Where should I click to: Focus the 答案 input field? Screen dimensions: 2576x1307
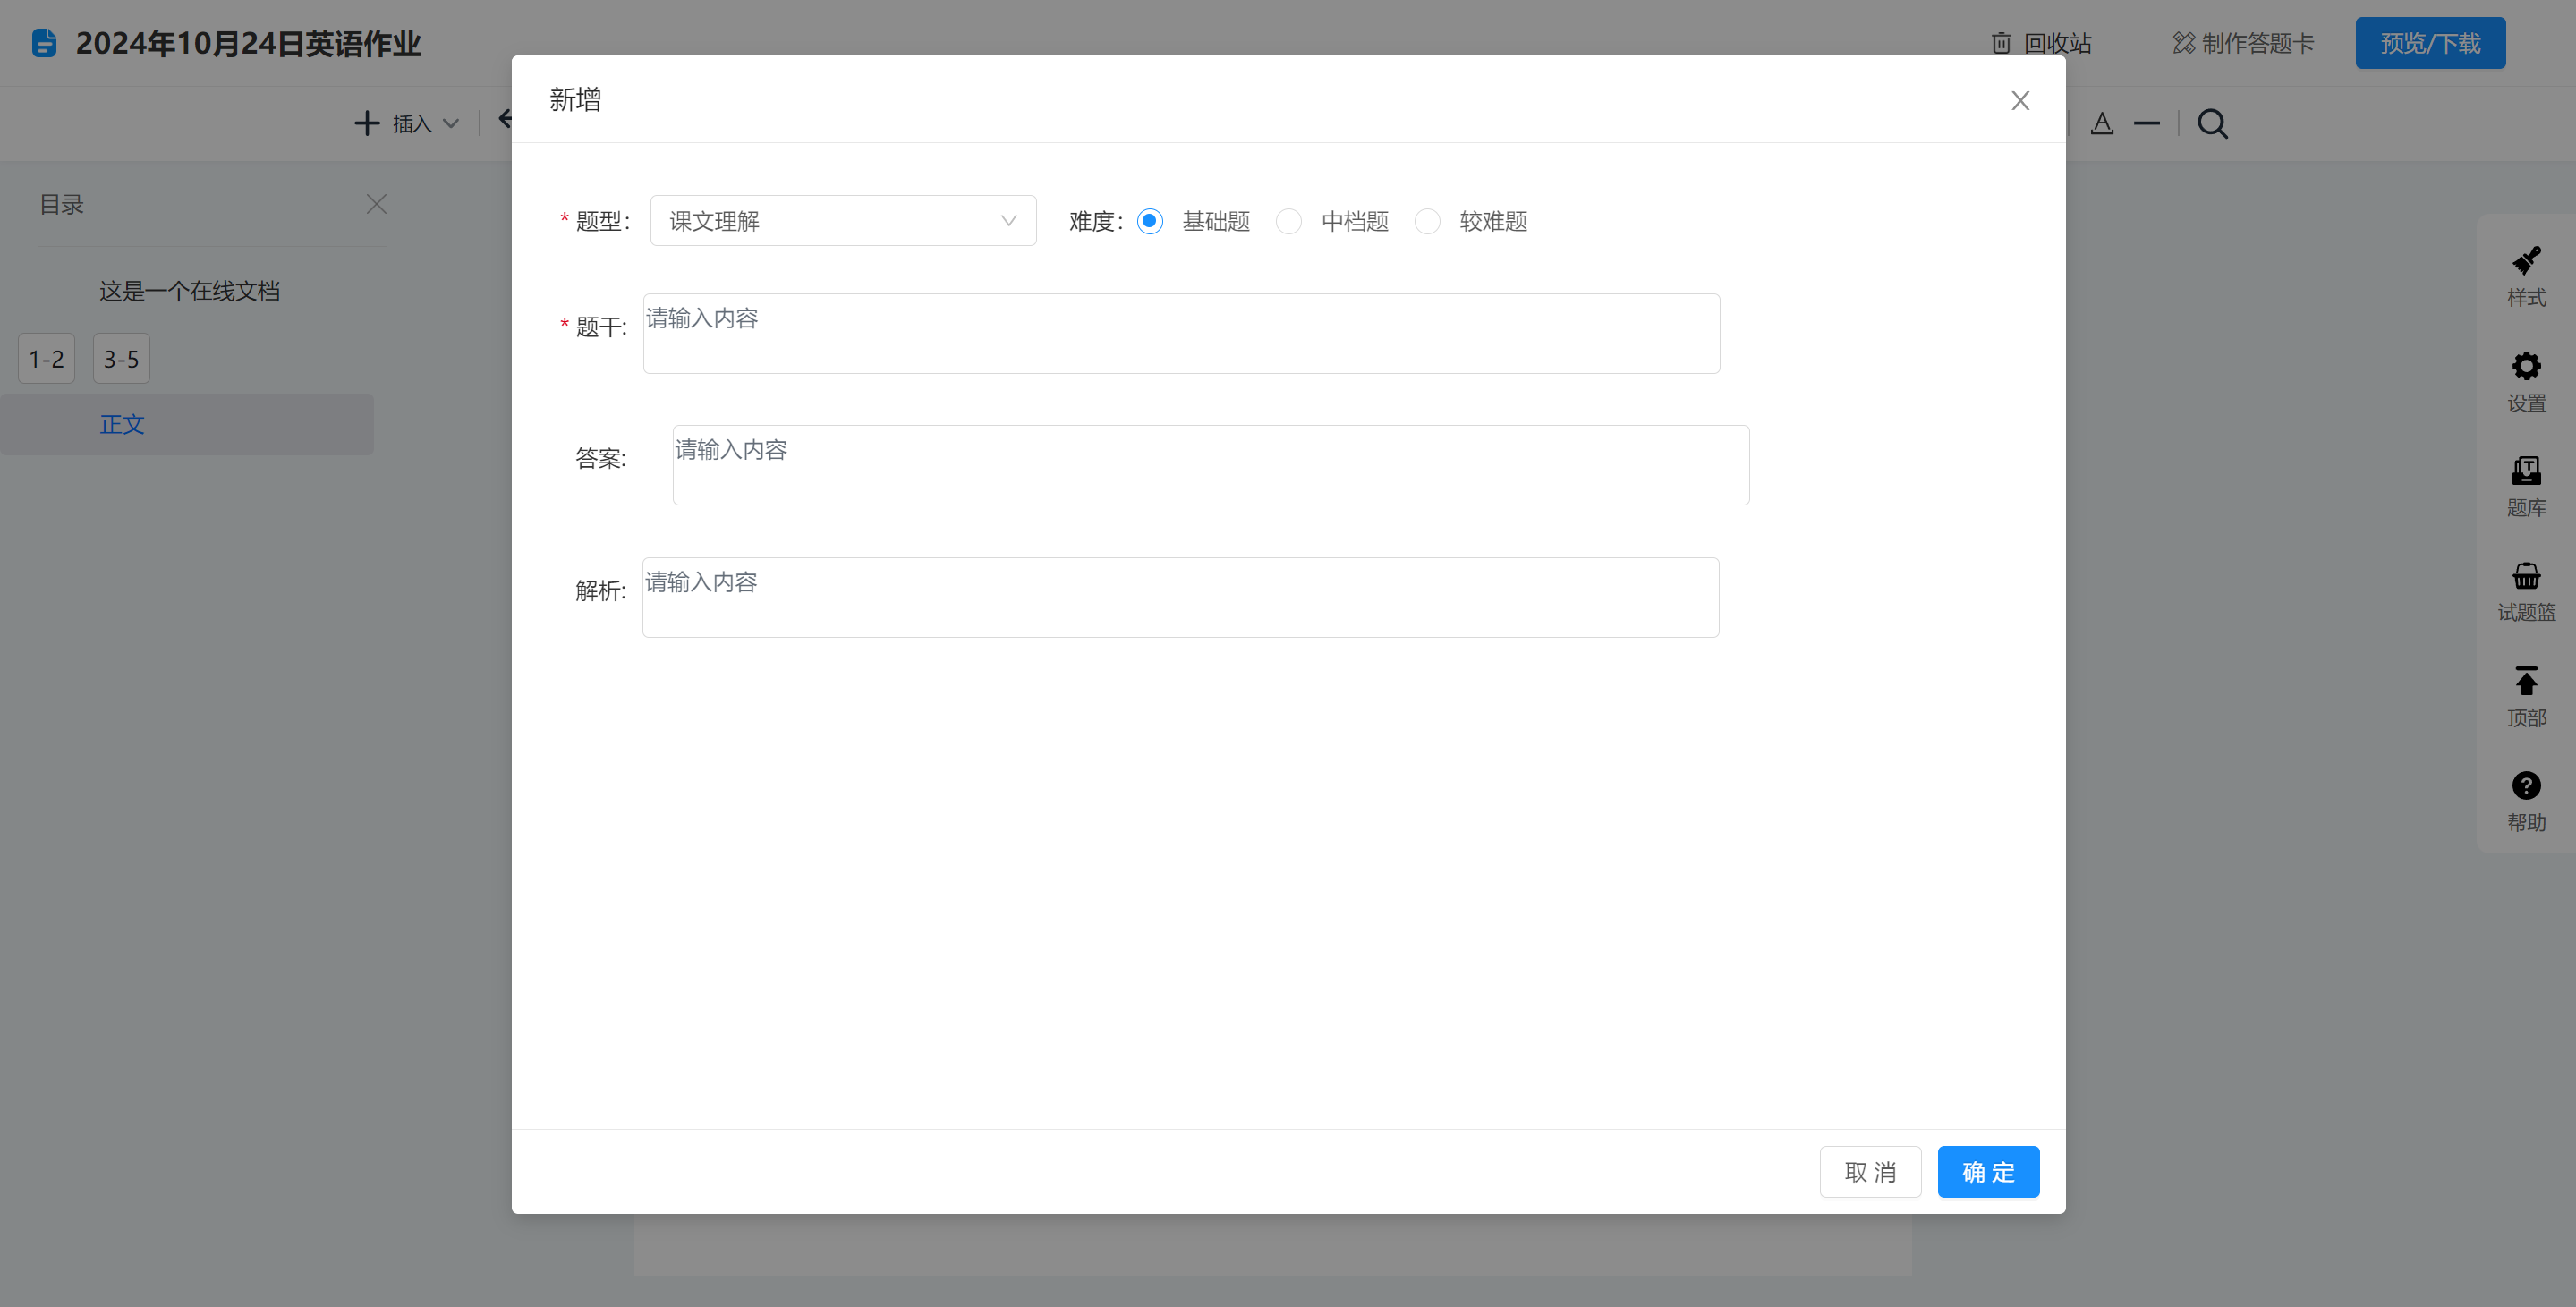point(1210,465)
